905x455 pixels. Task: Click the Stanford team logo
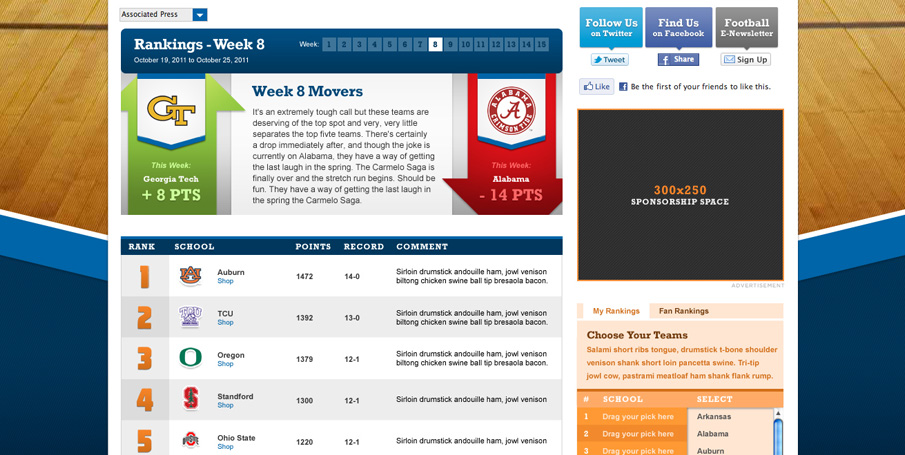(x=190, y=399)
